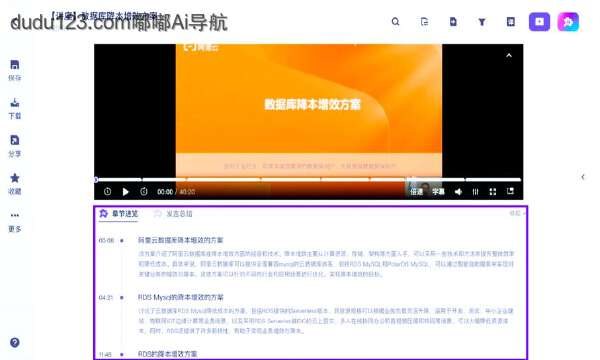The width and height of the screenshot is (600, 360).
Task: Click the purple video panel button at top right
Action: point(539,22)
